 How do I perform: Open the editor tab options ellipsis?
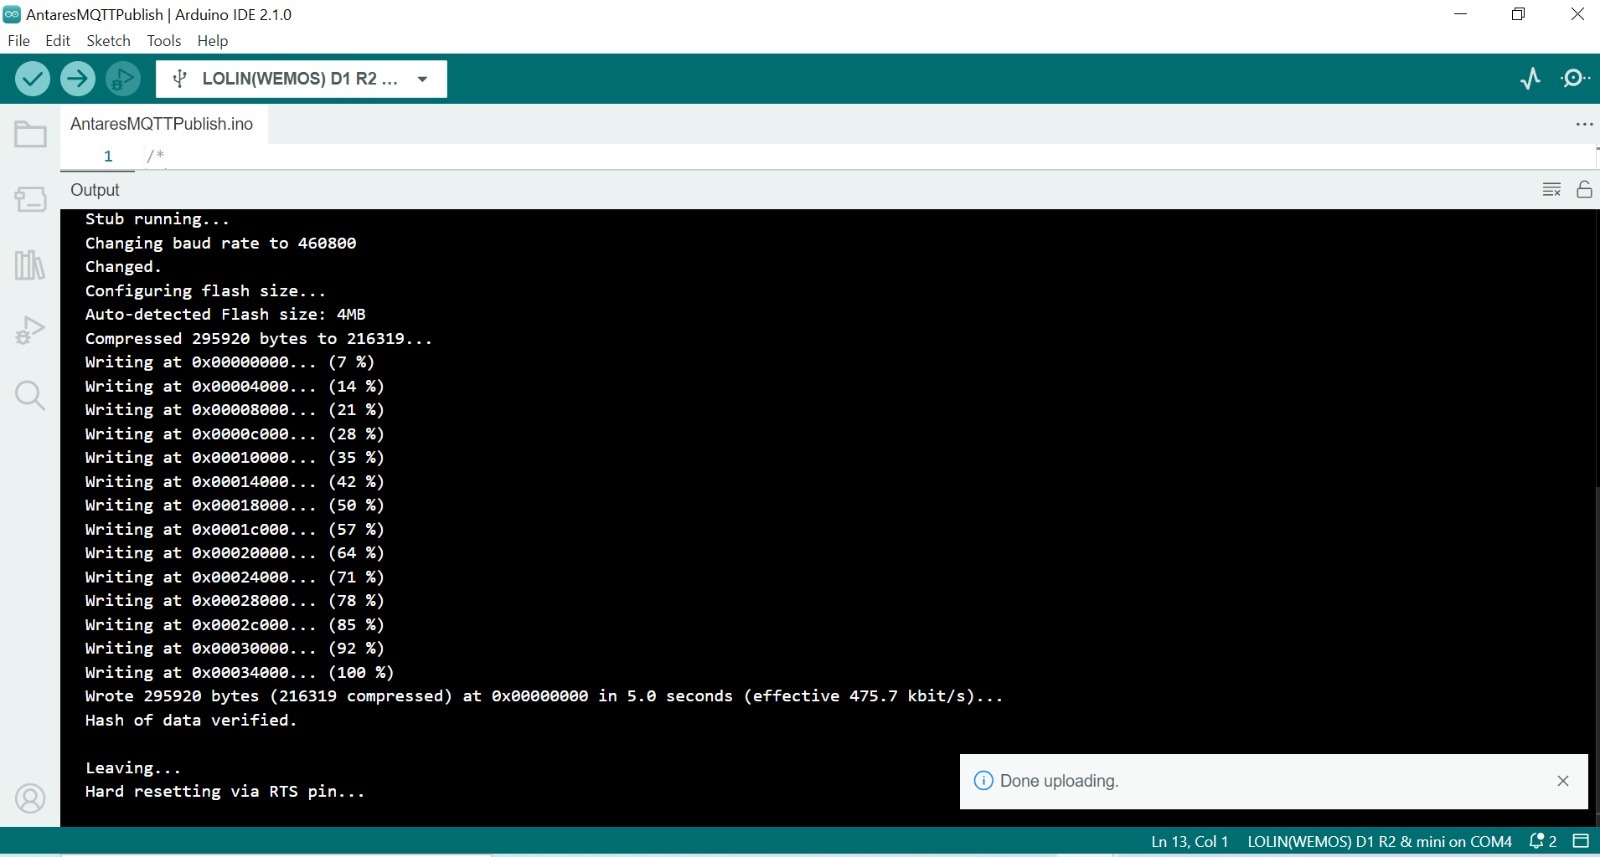coord(1584,124)
